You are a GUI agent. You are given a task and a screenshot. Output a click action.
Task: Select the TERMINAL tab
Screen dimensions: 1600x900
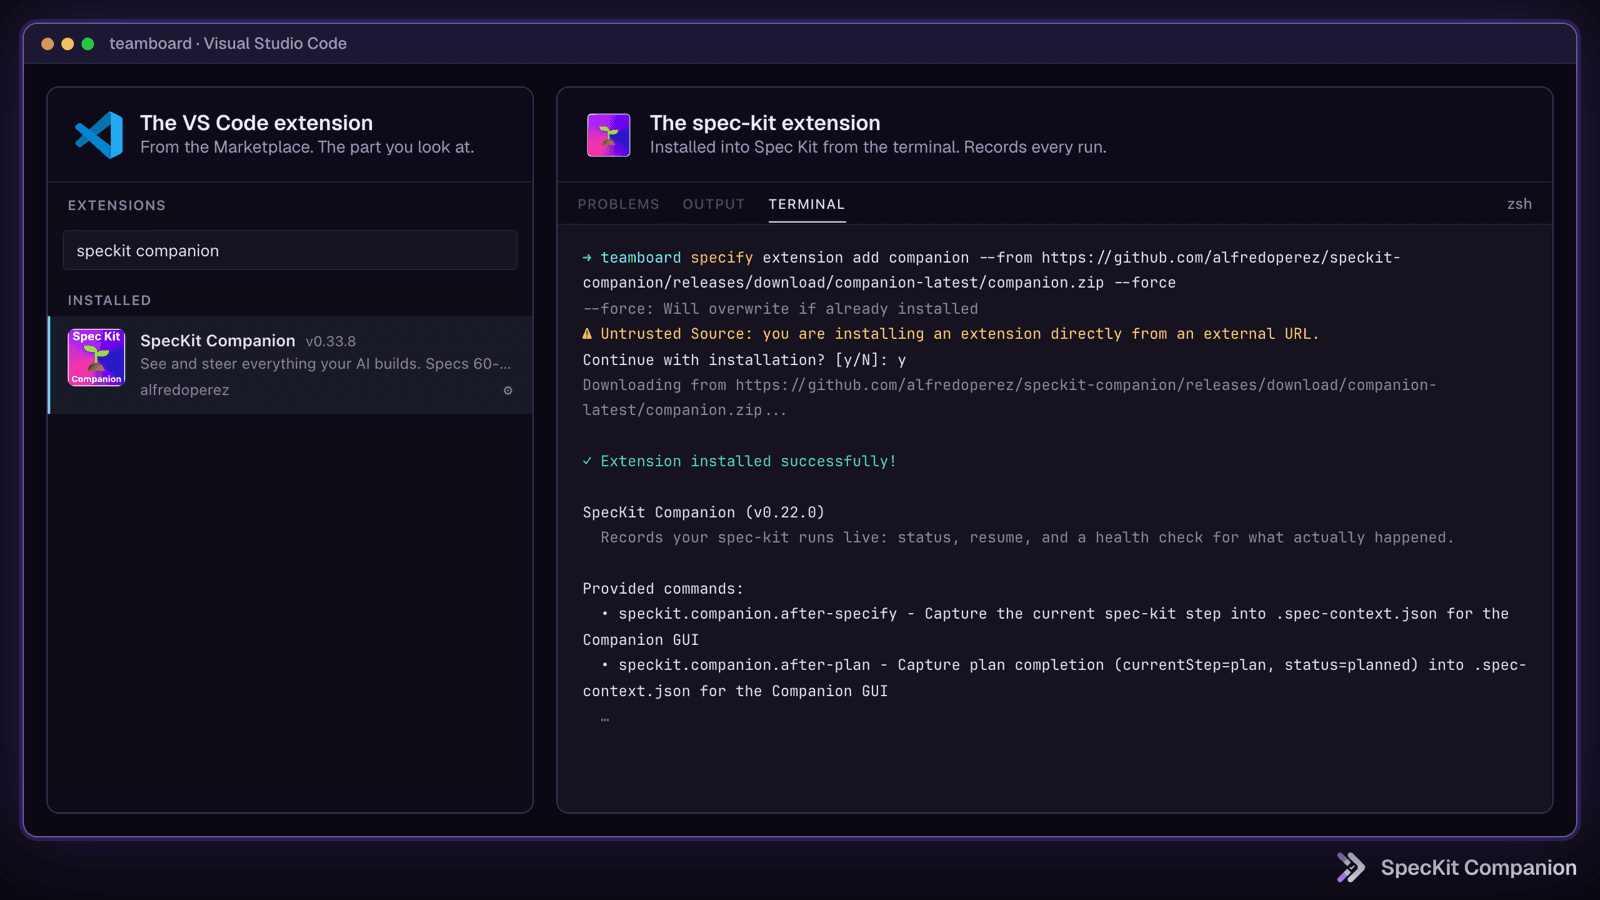806,204
